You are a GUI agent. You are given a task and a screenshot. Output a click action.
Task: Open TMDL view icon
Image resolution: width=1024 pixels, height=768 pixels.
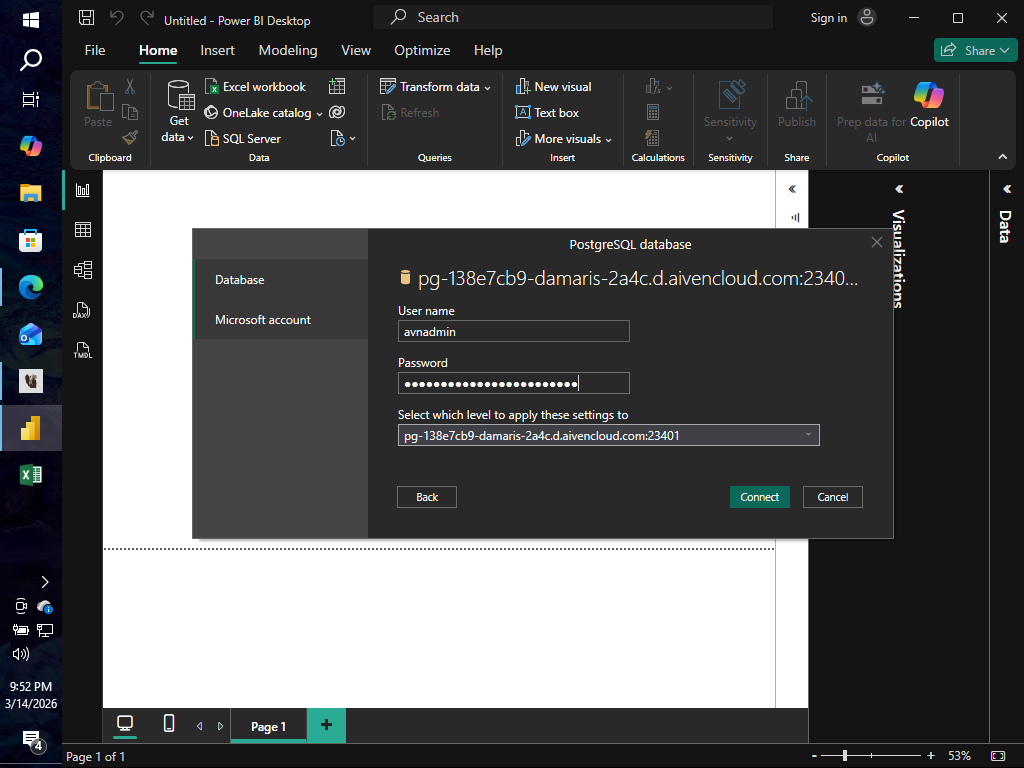tap(82, 350)
